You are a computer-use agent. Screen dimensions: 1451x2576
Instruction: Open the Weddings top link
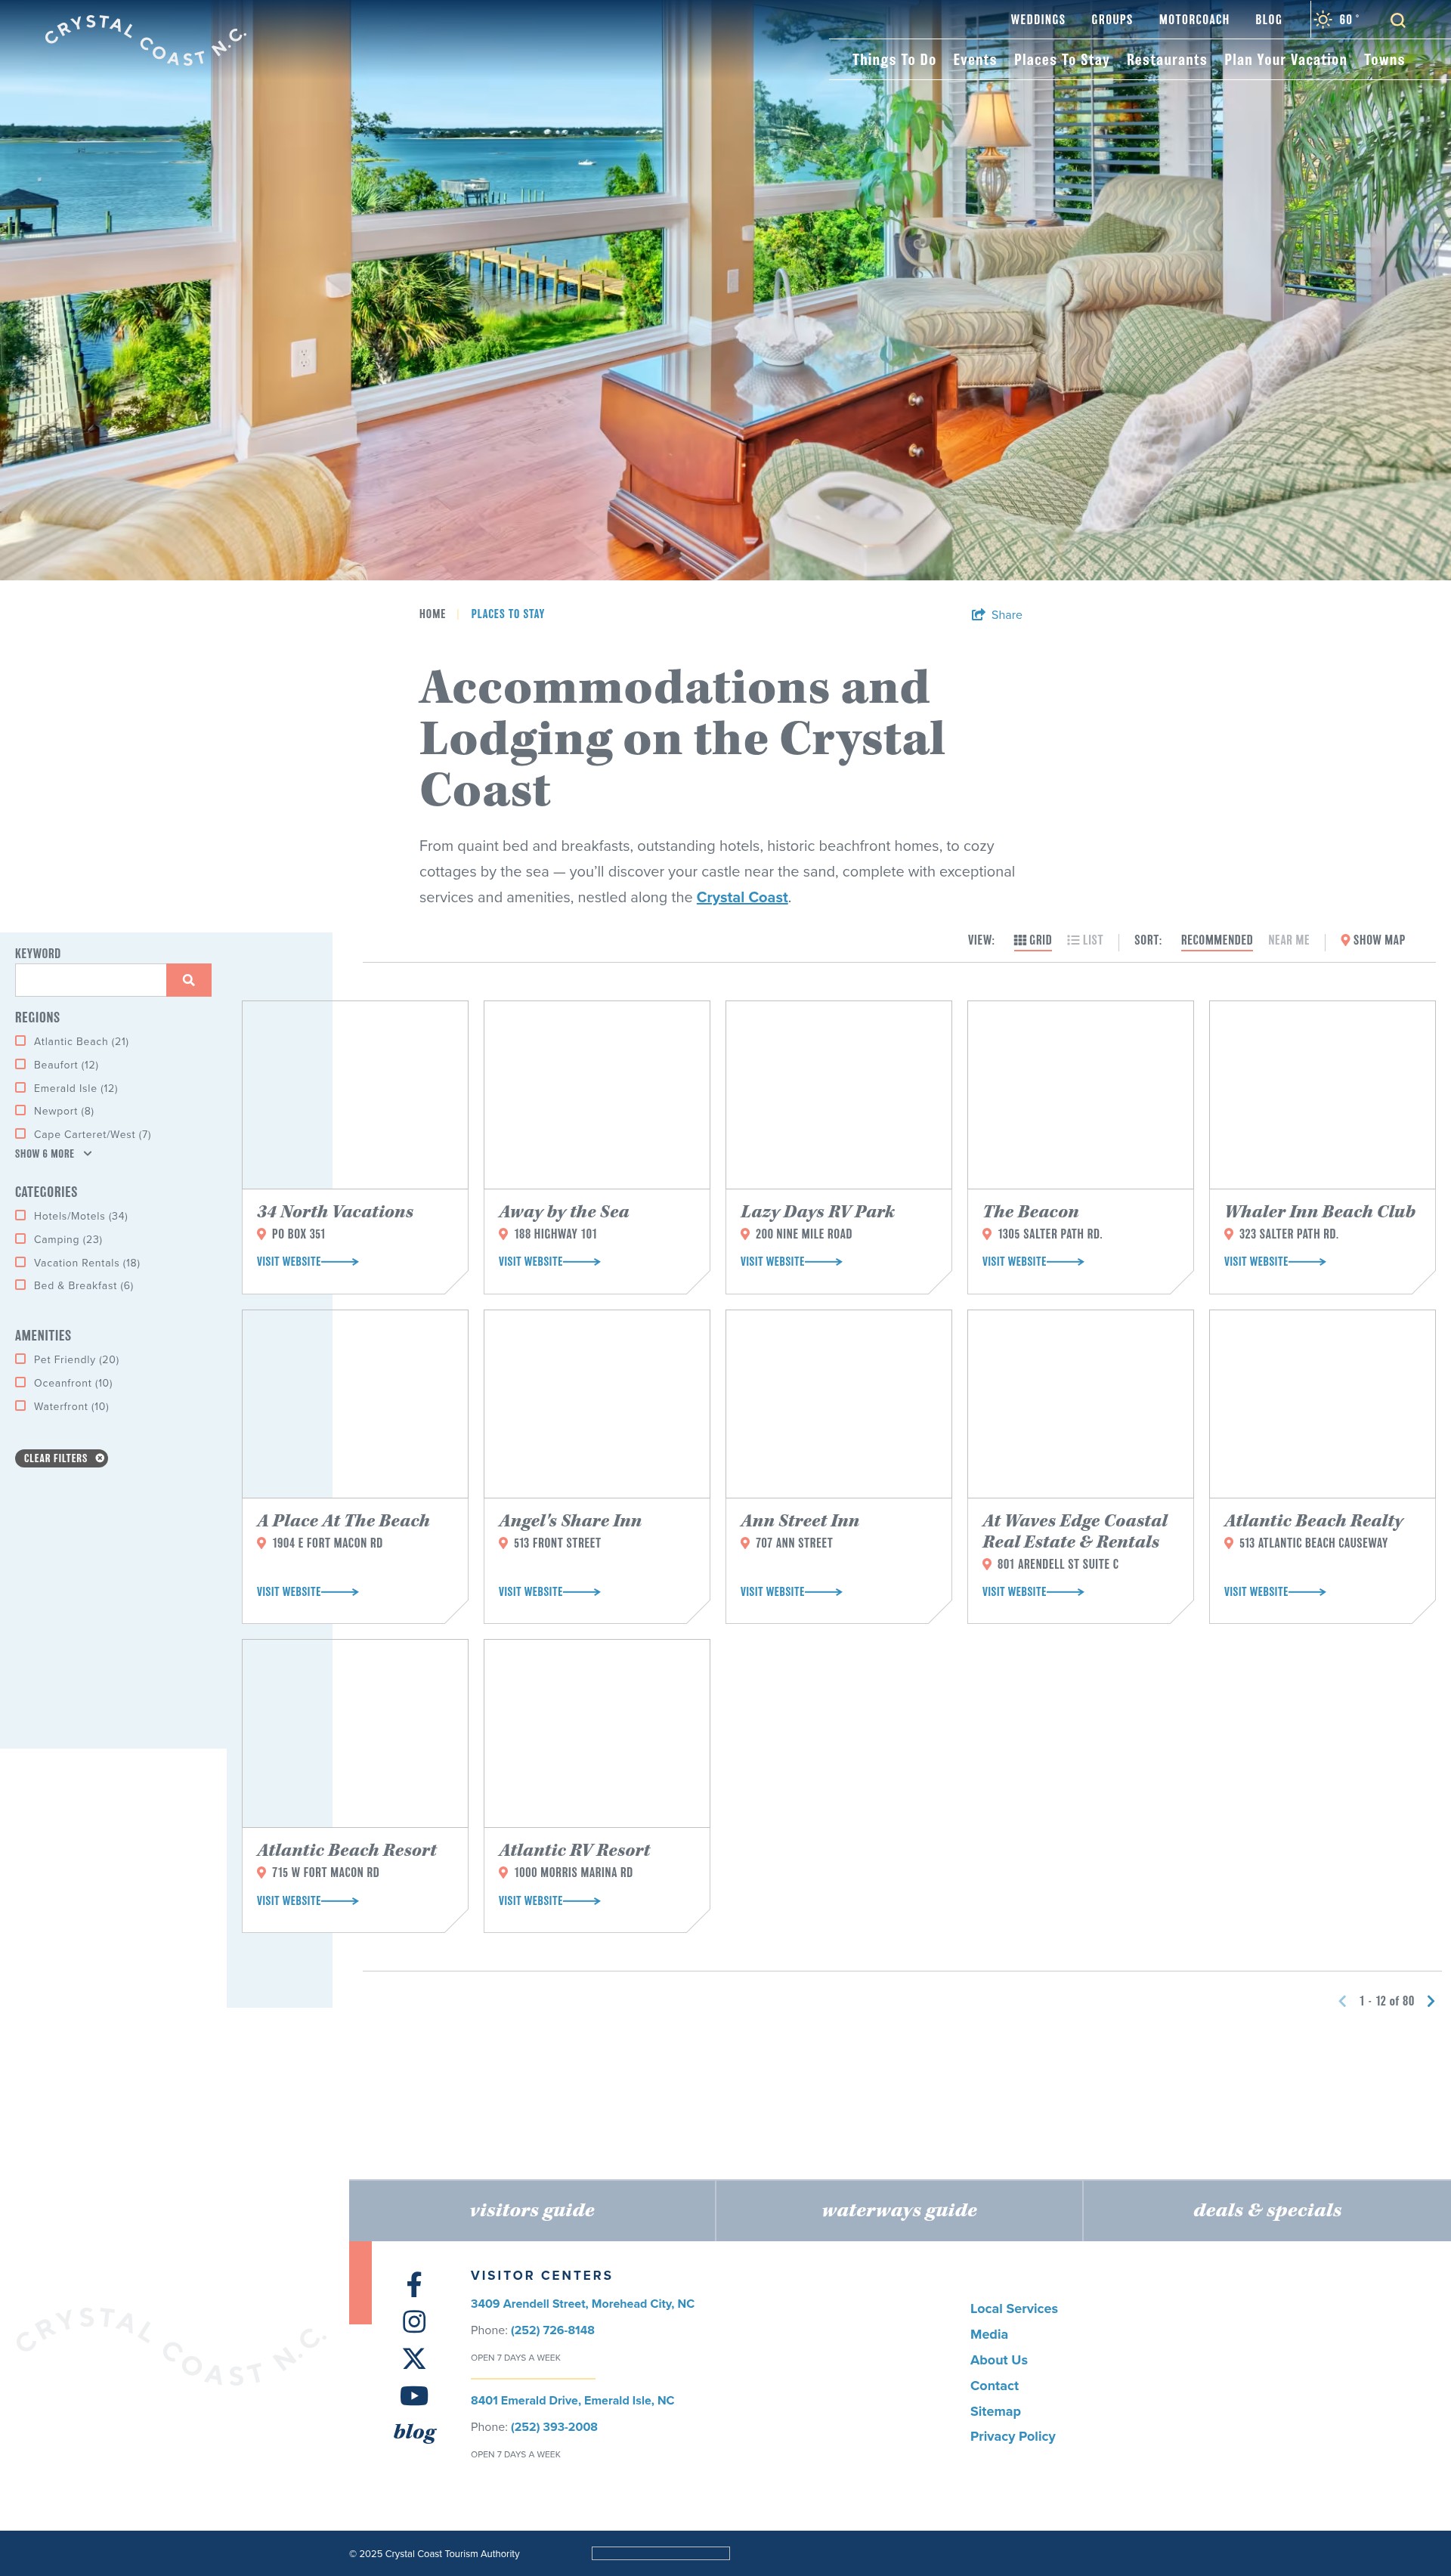1038,20
